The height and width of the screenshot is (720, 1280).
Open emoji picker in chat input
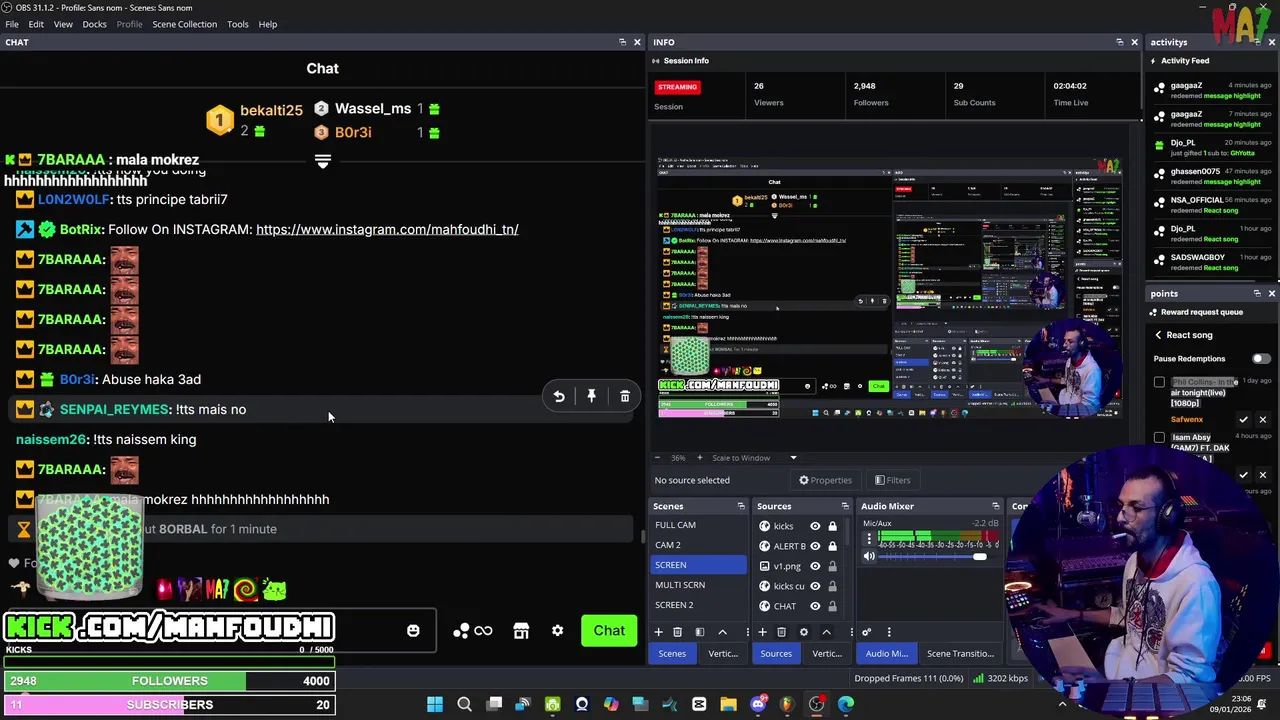413,631
